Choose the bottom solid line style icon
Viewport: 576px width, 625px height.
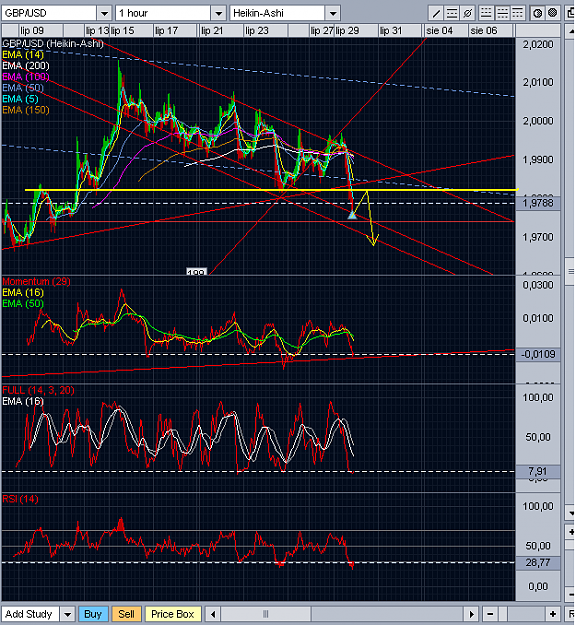coord(486,13)
